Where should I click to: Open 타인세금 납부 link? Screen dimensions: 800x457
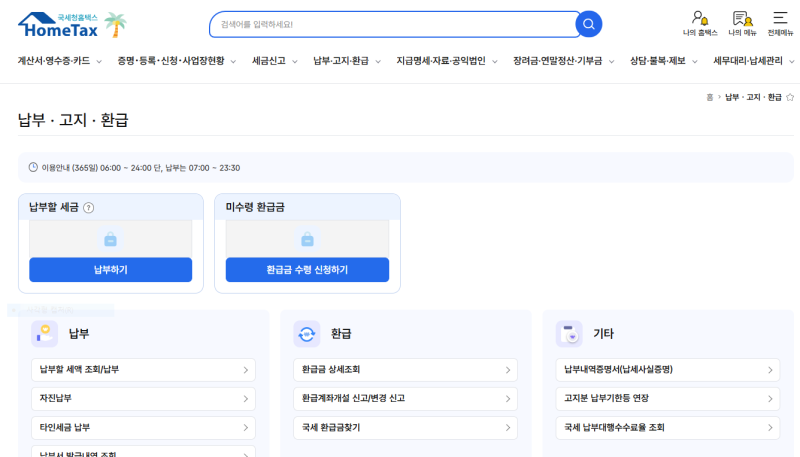[x=143, y=427]
